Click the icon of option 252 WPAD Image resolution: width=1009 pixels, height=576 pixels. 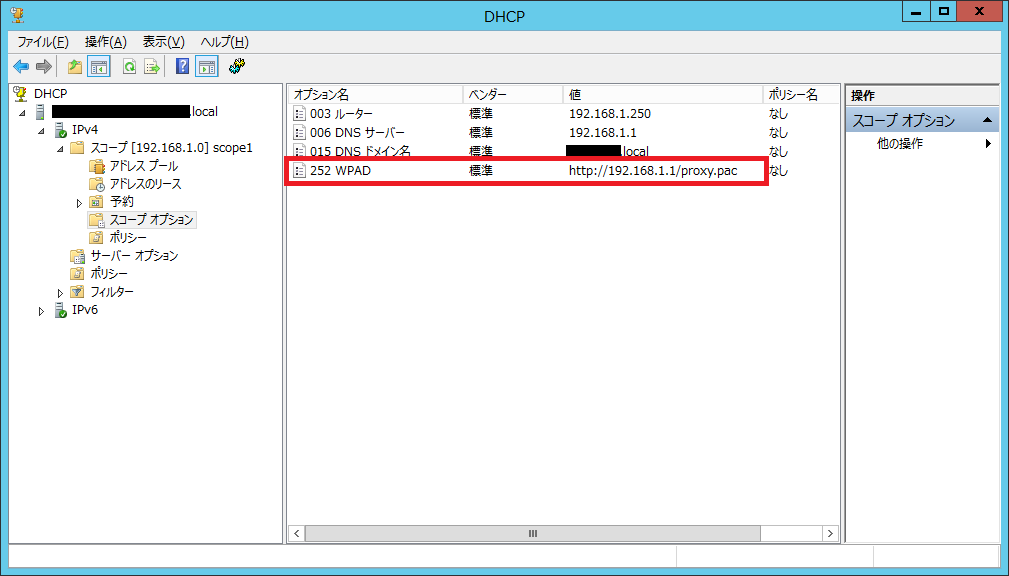point(299,171)
